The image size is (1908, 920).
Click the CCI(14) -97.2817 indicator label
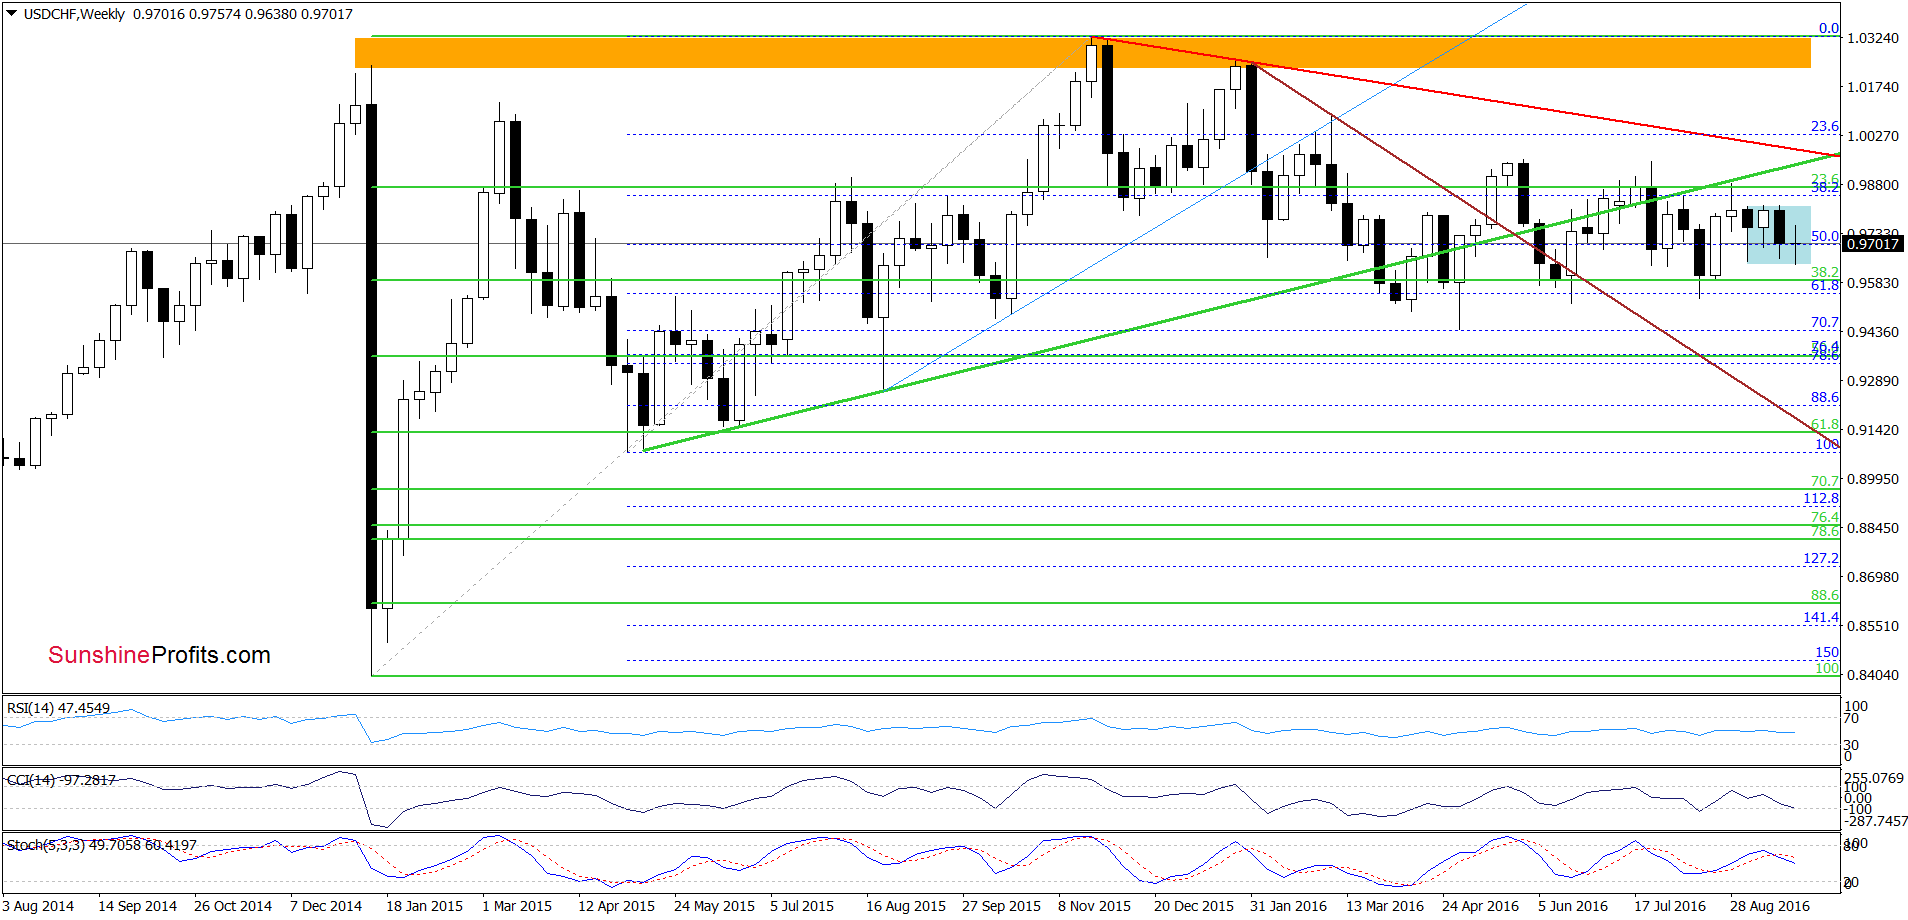61,780
